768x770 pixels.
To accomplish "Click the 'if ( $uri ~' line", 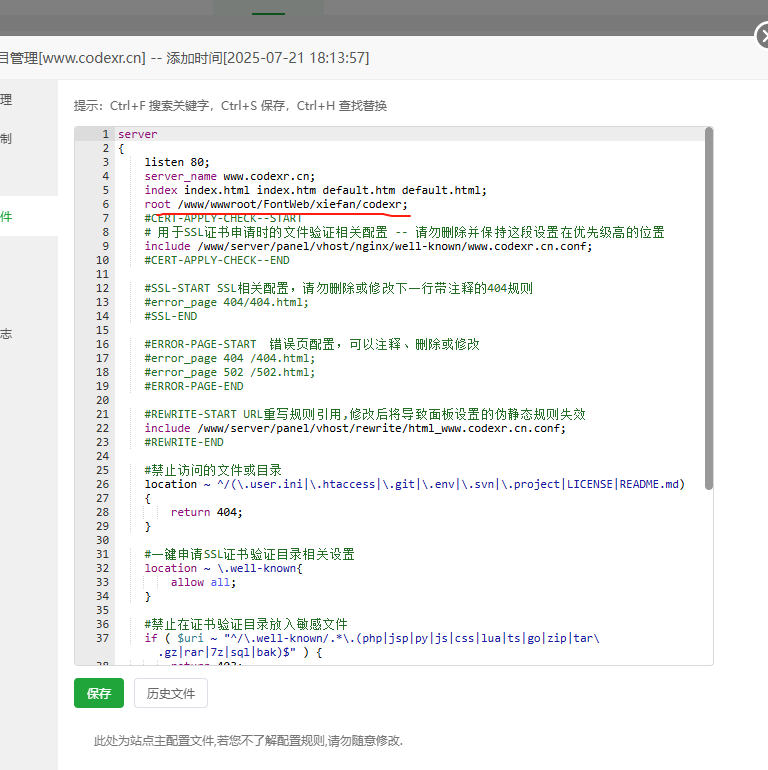I will tap(372, 638).
